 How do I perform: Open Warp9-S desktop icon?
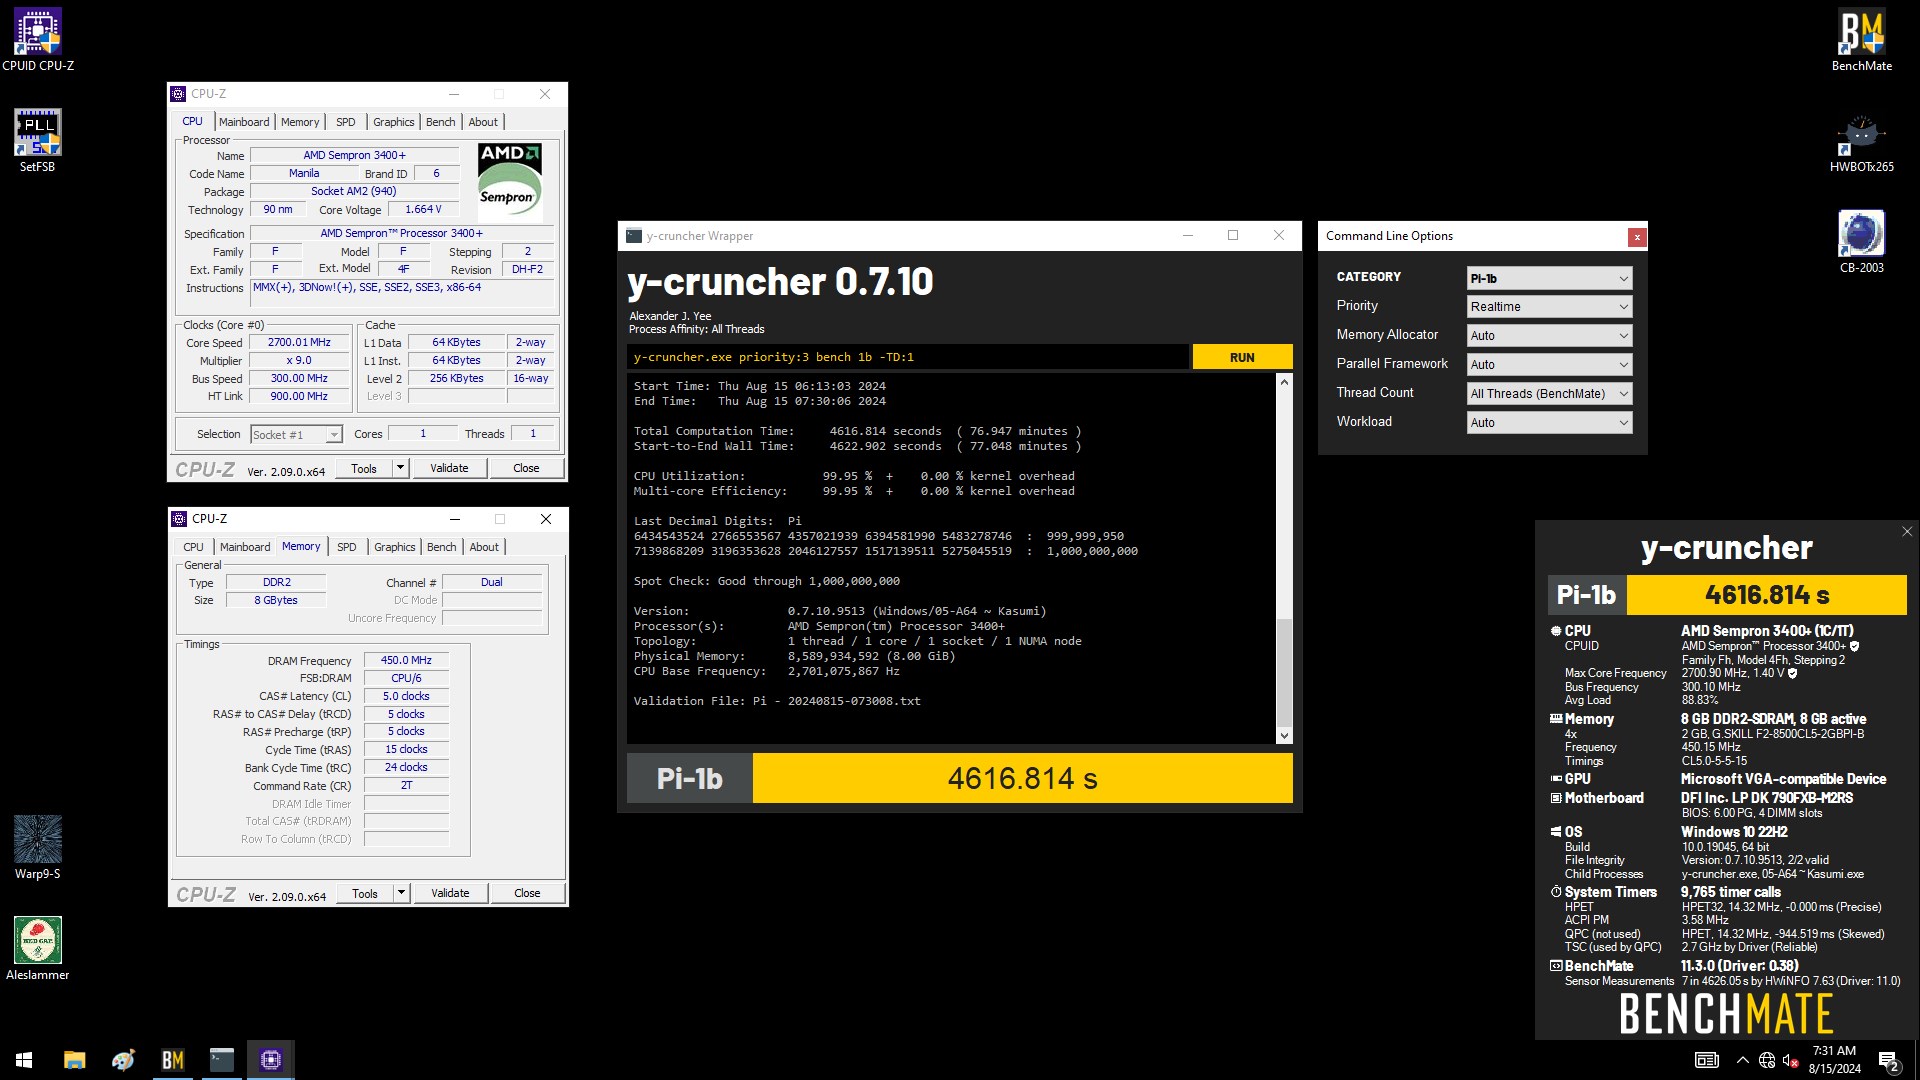(38, 847)
